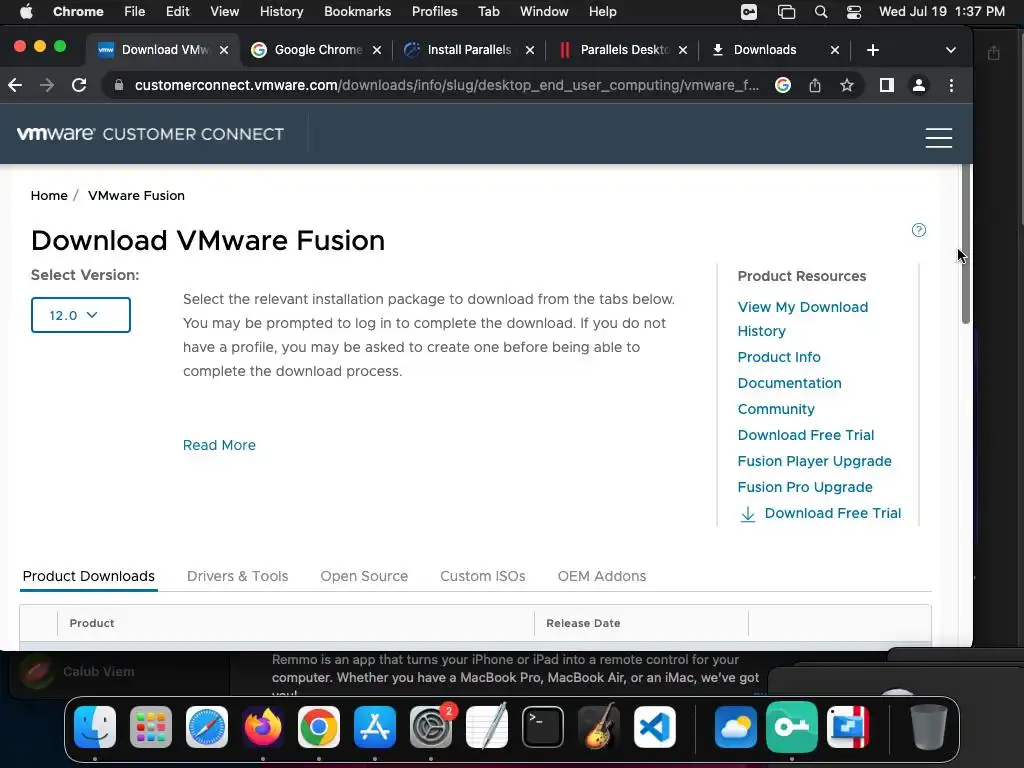Open the Community link

(776, 409)
